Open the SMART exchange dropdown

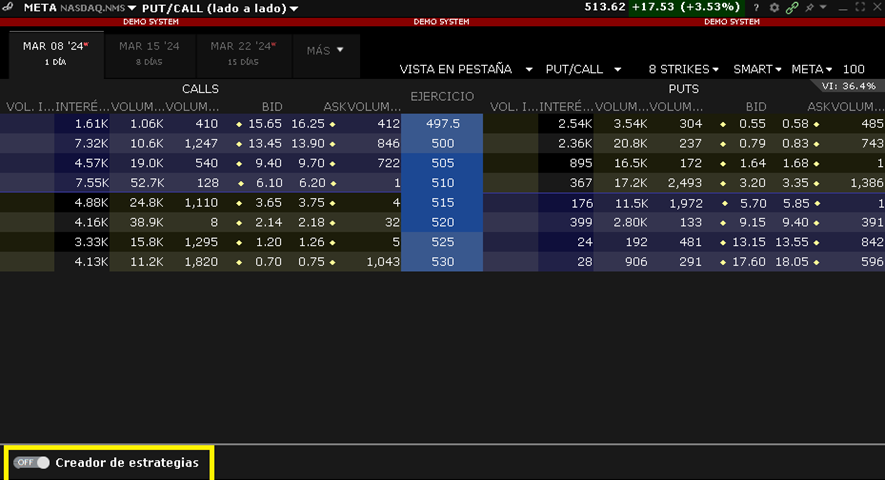pyautogui.click(x=758, y=69)
